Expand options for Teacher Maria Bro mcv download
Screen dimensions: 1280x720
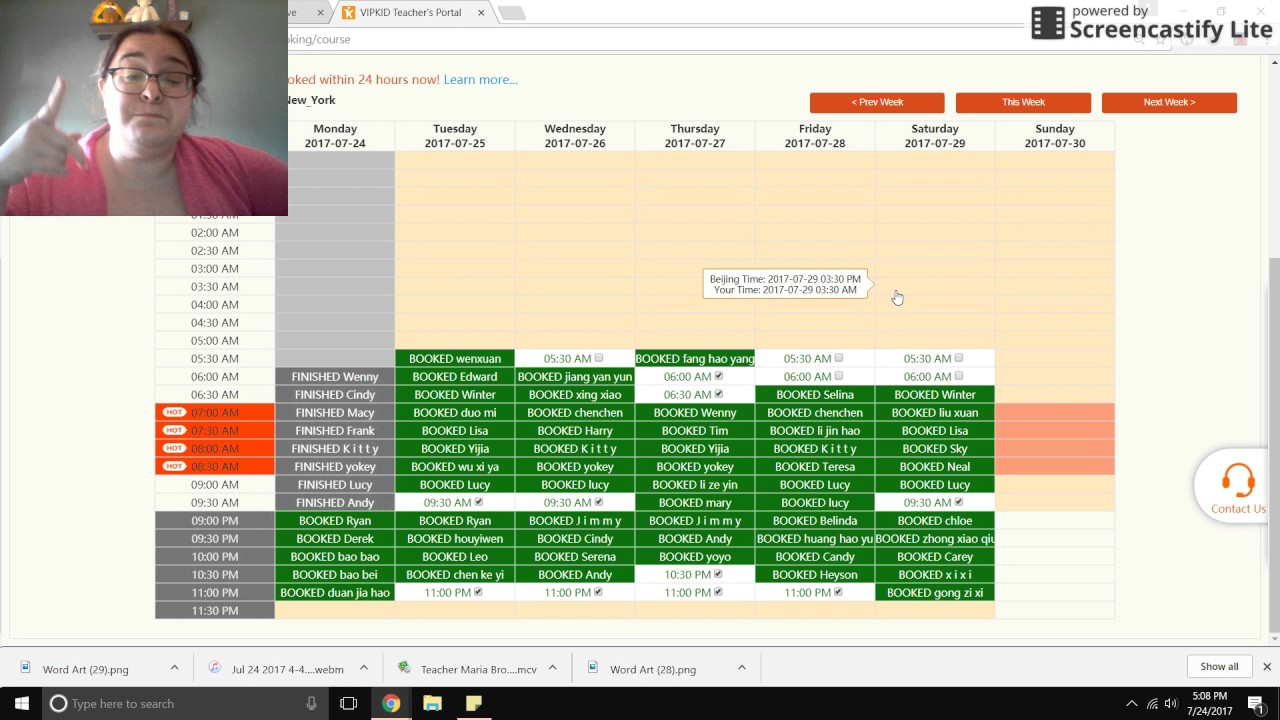point(552,668)
